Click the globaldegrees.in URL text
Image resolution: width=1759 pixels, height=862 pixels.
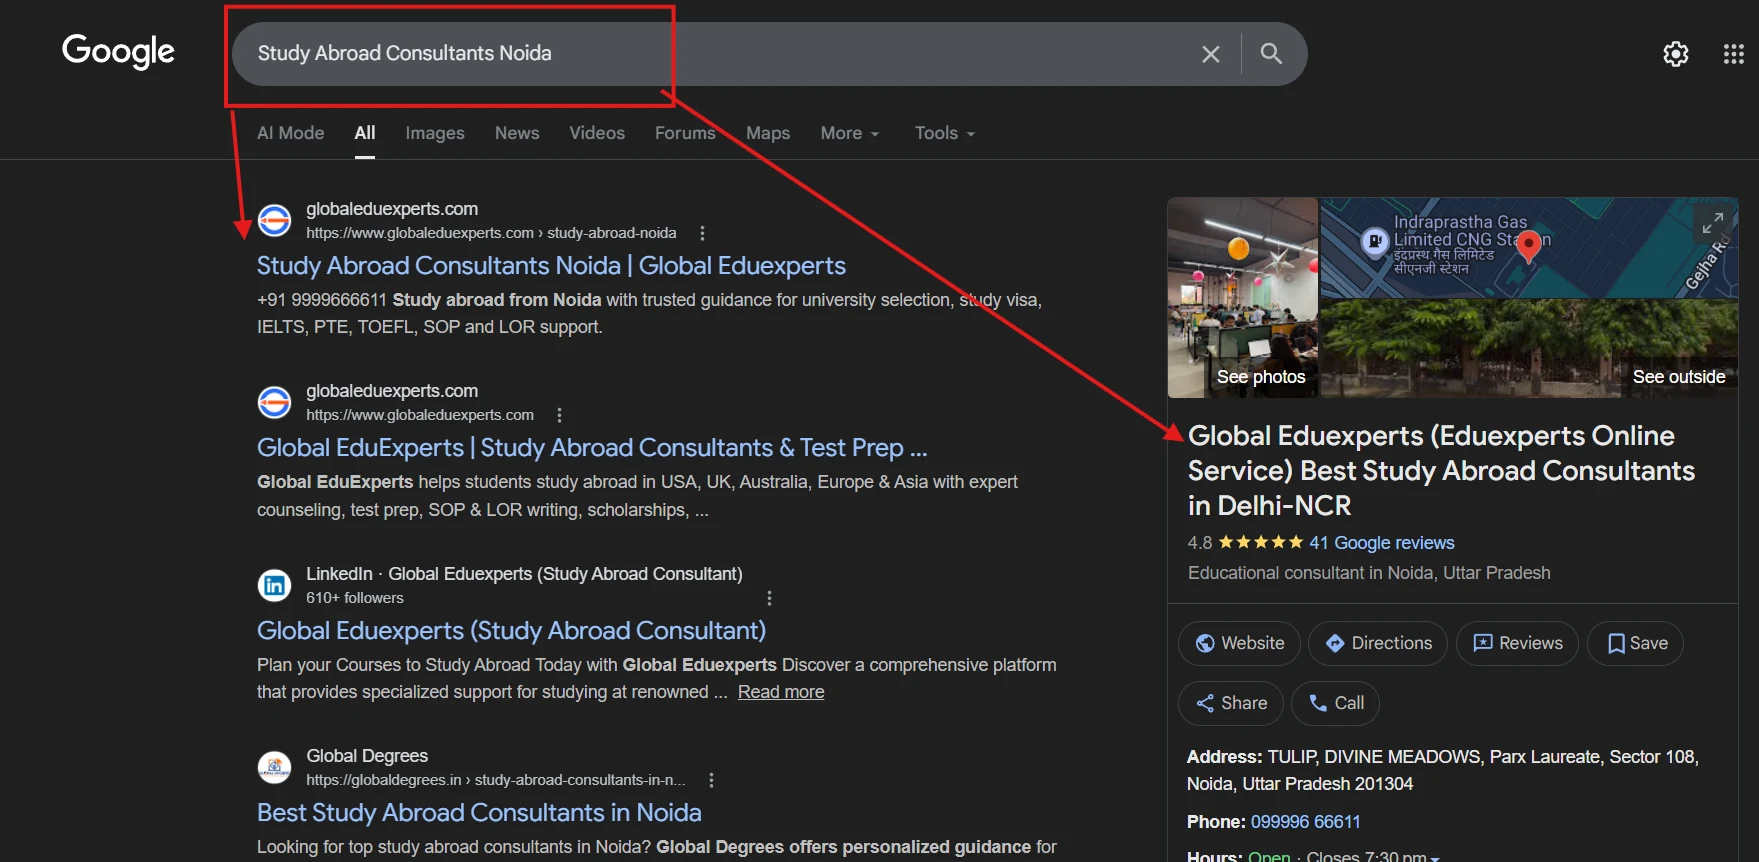pos(496,780)
